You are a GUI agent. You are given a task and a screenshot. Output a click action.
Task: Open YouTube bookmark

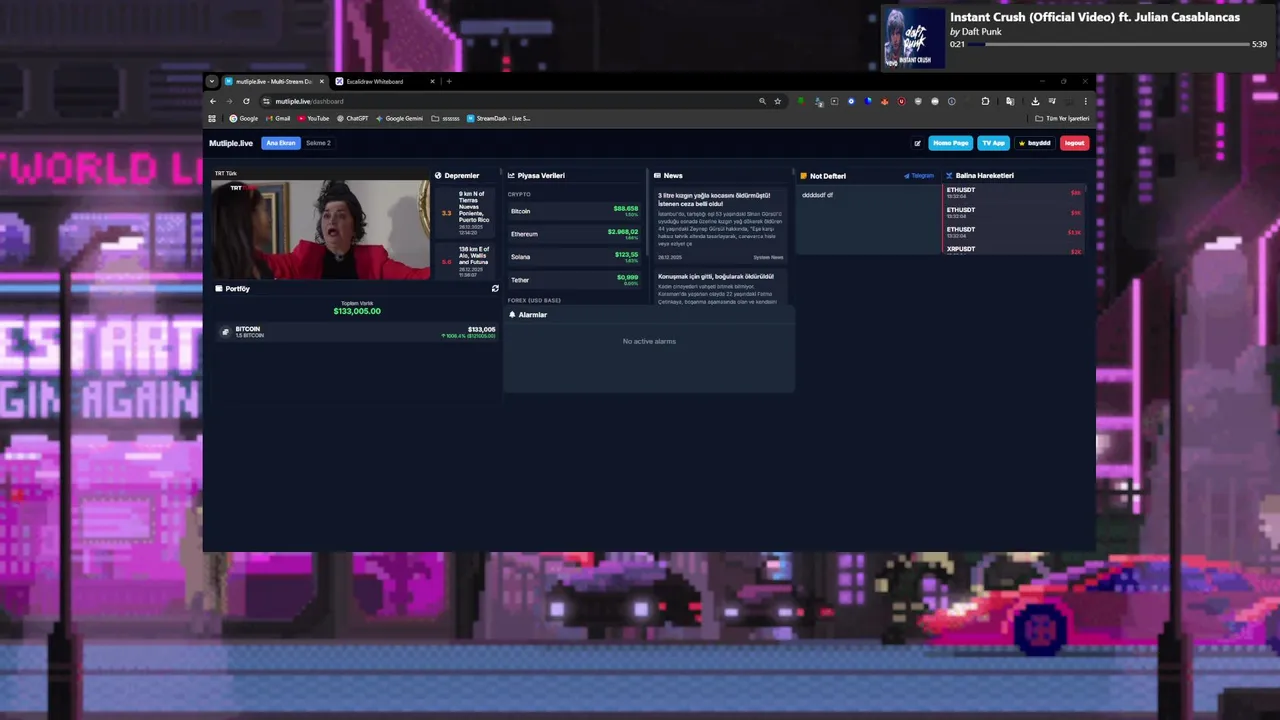point(314,118)
